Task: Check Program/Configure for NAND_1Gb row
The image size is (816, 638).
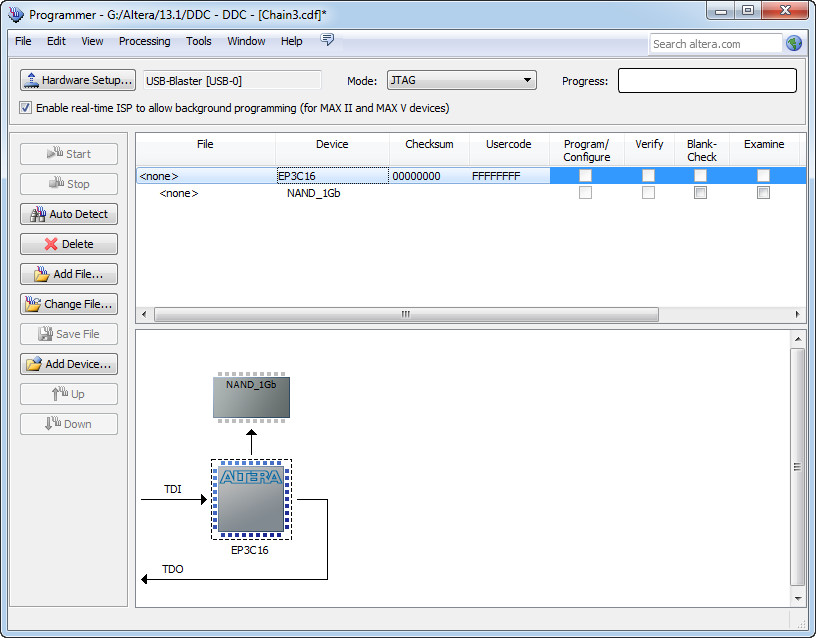Action: pos(585,193)
